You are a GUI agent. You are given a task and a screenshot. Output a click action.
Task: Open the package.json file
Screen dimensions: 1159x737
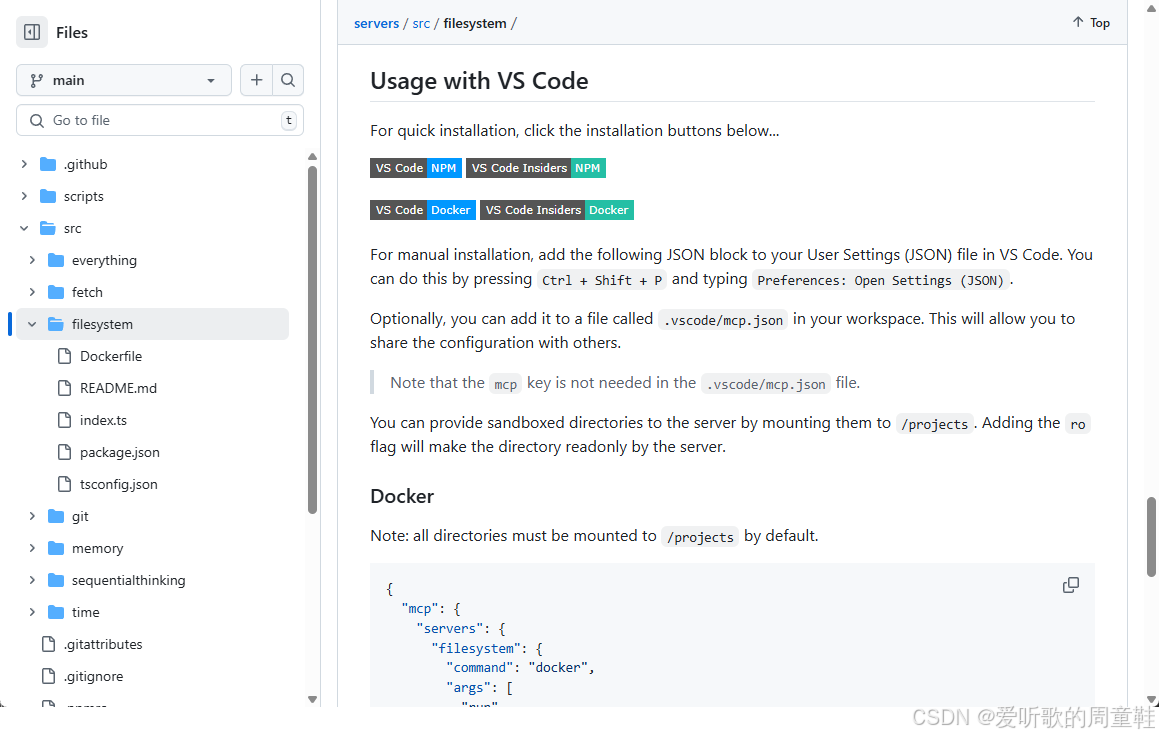click(120, 452)
